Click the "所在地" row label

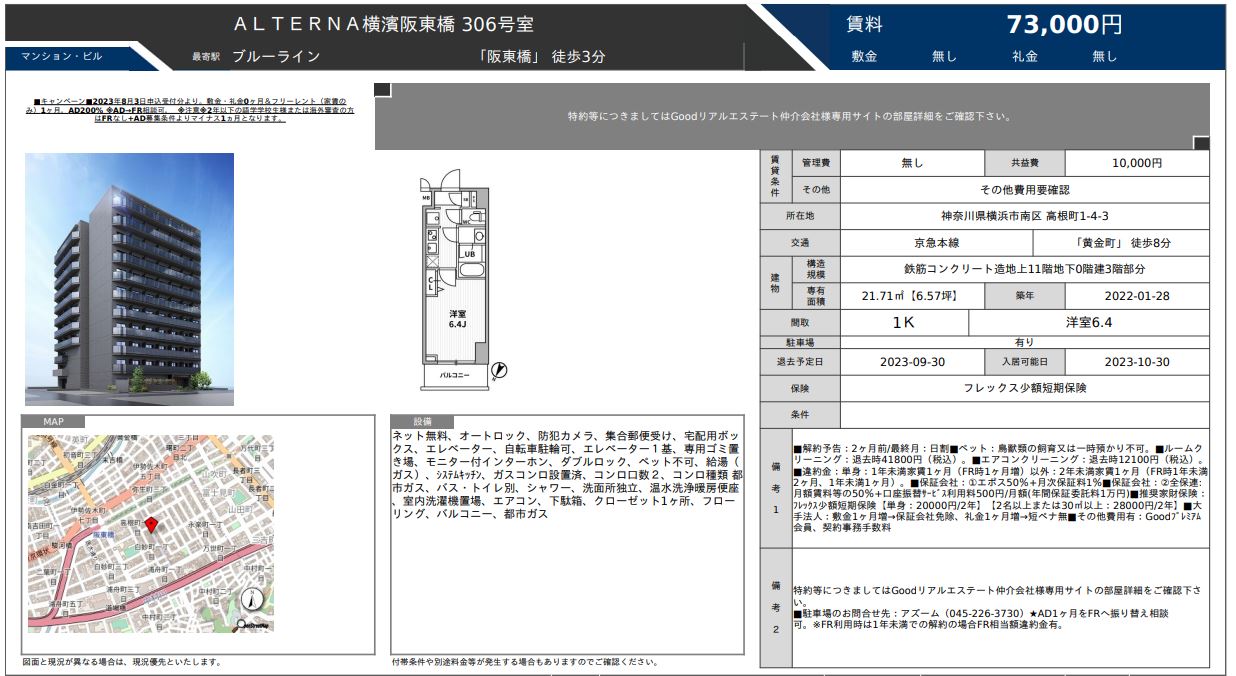(x=800, y=216)
